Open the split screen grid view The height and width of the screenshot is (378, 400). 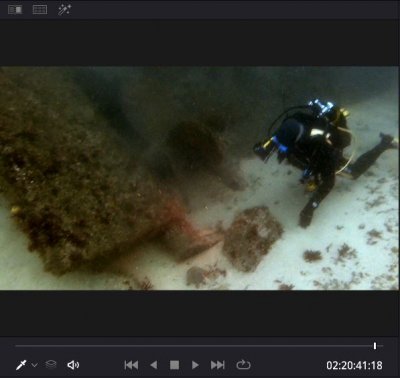[x=40, y=10]
